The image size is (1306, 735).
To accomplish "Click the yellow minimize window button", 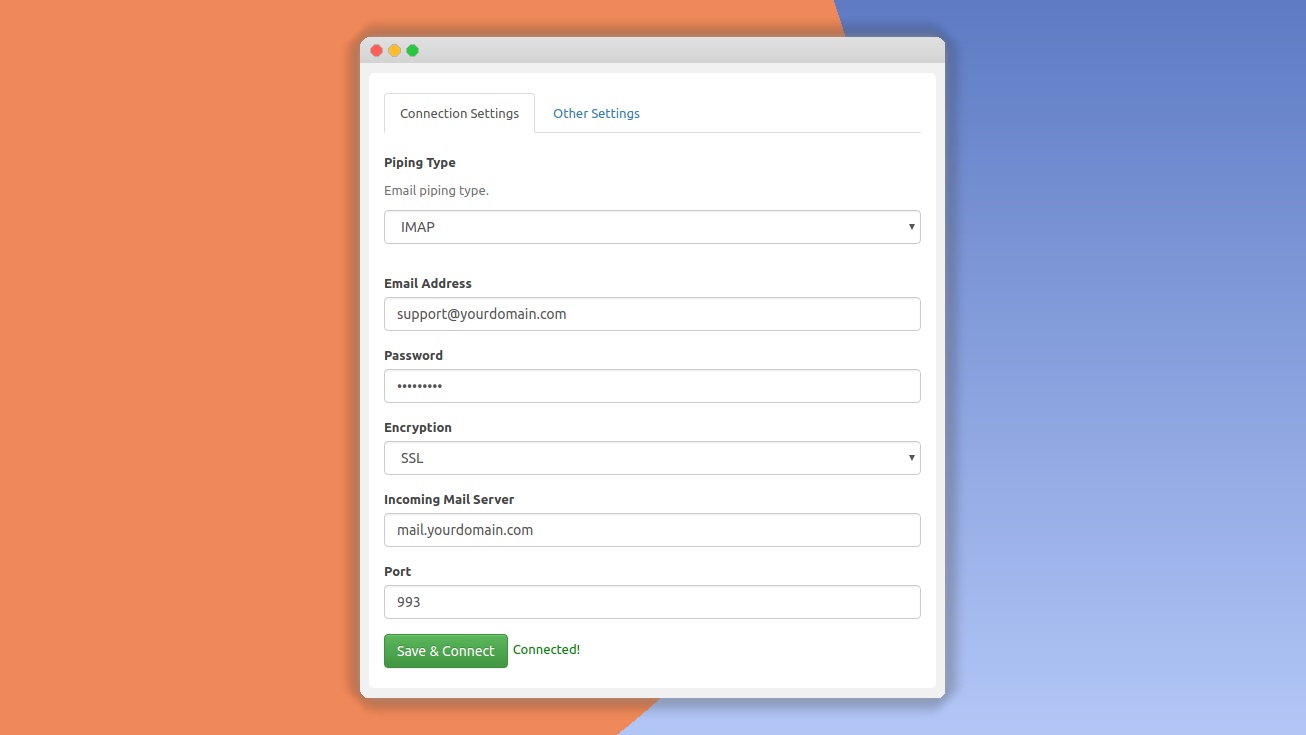I will click(x=395, y=51).
